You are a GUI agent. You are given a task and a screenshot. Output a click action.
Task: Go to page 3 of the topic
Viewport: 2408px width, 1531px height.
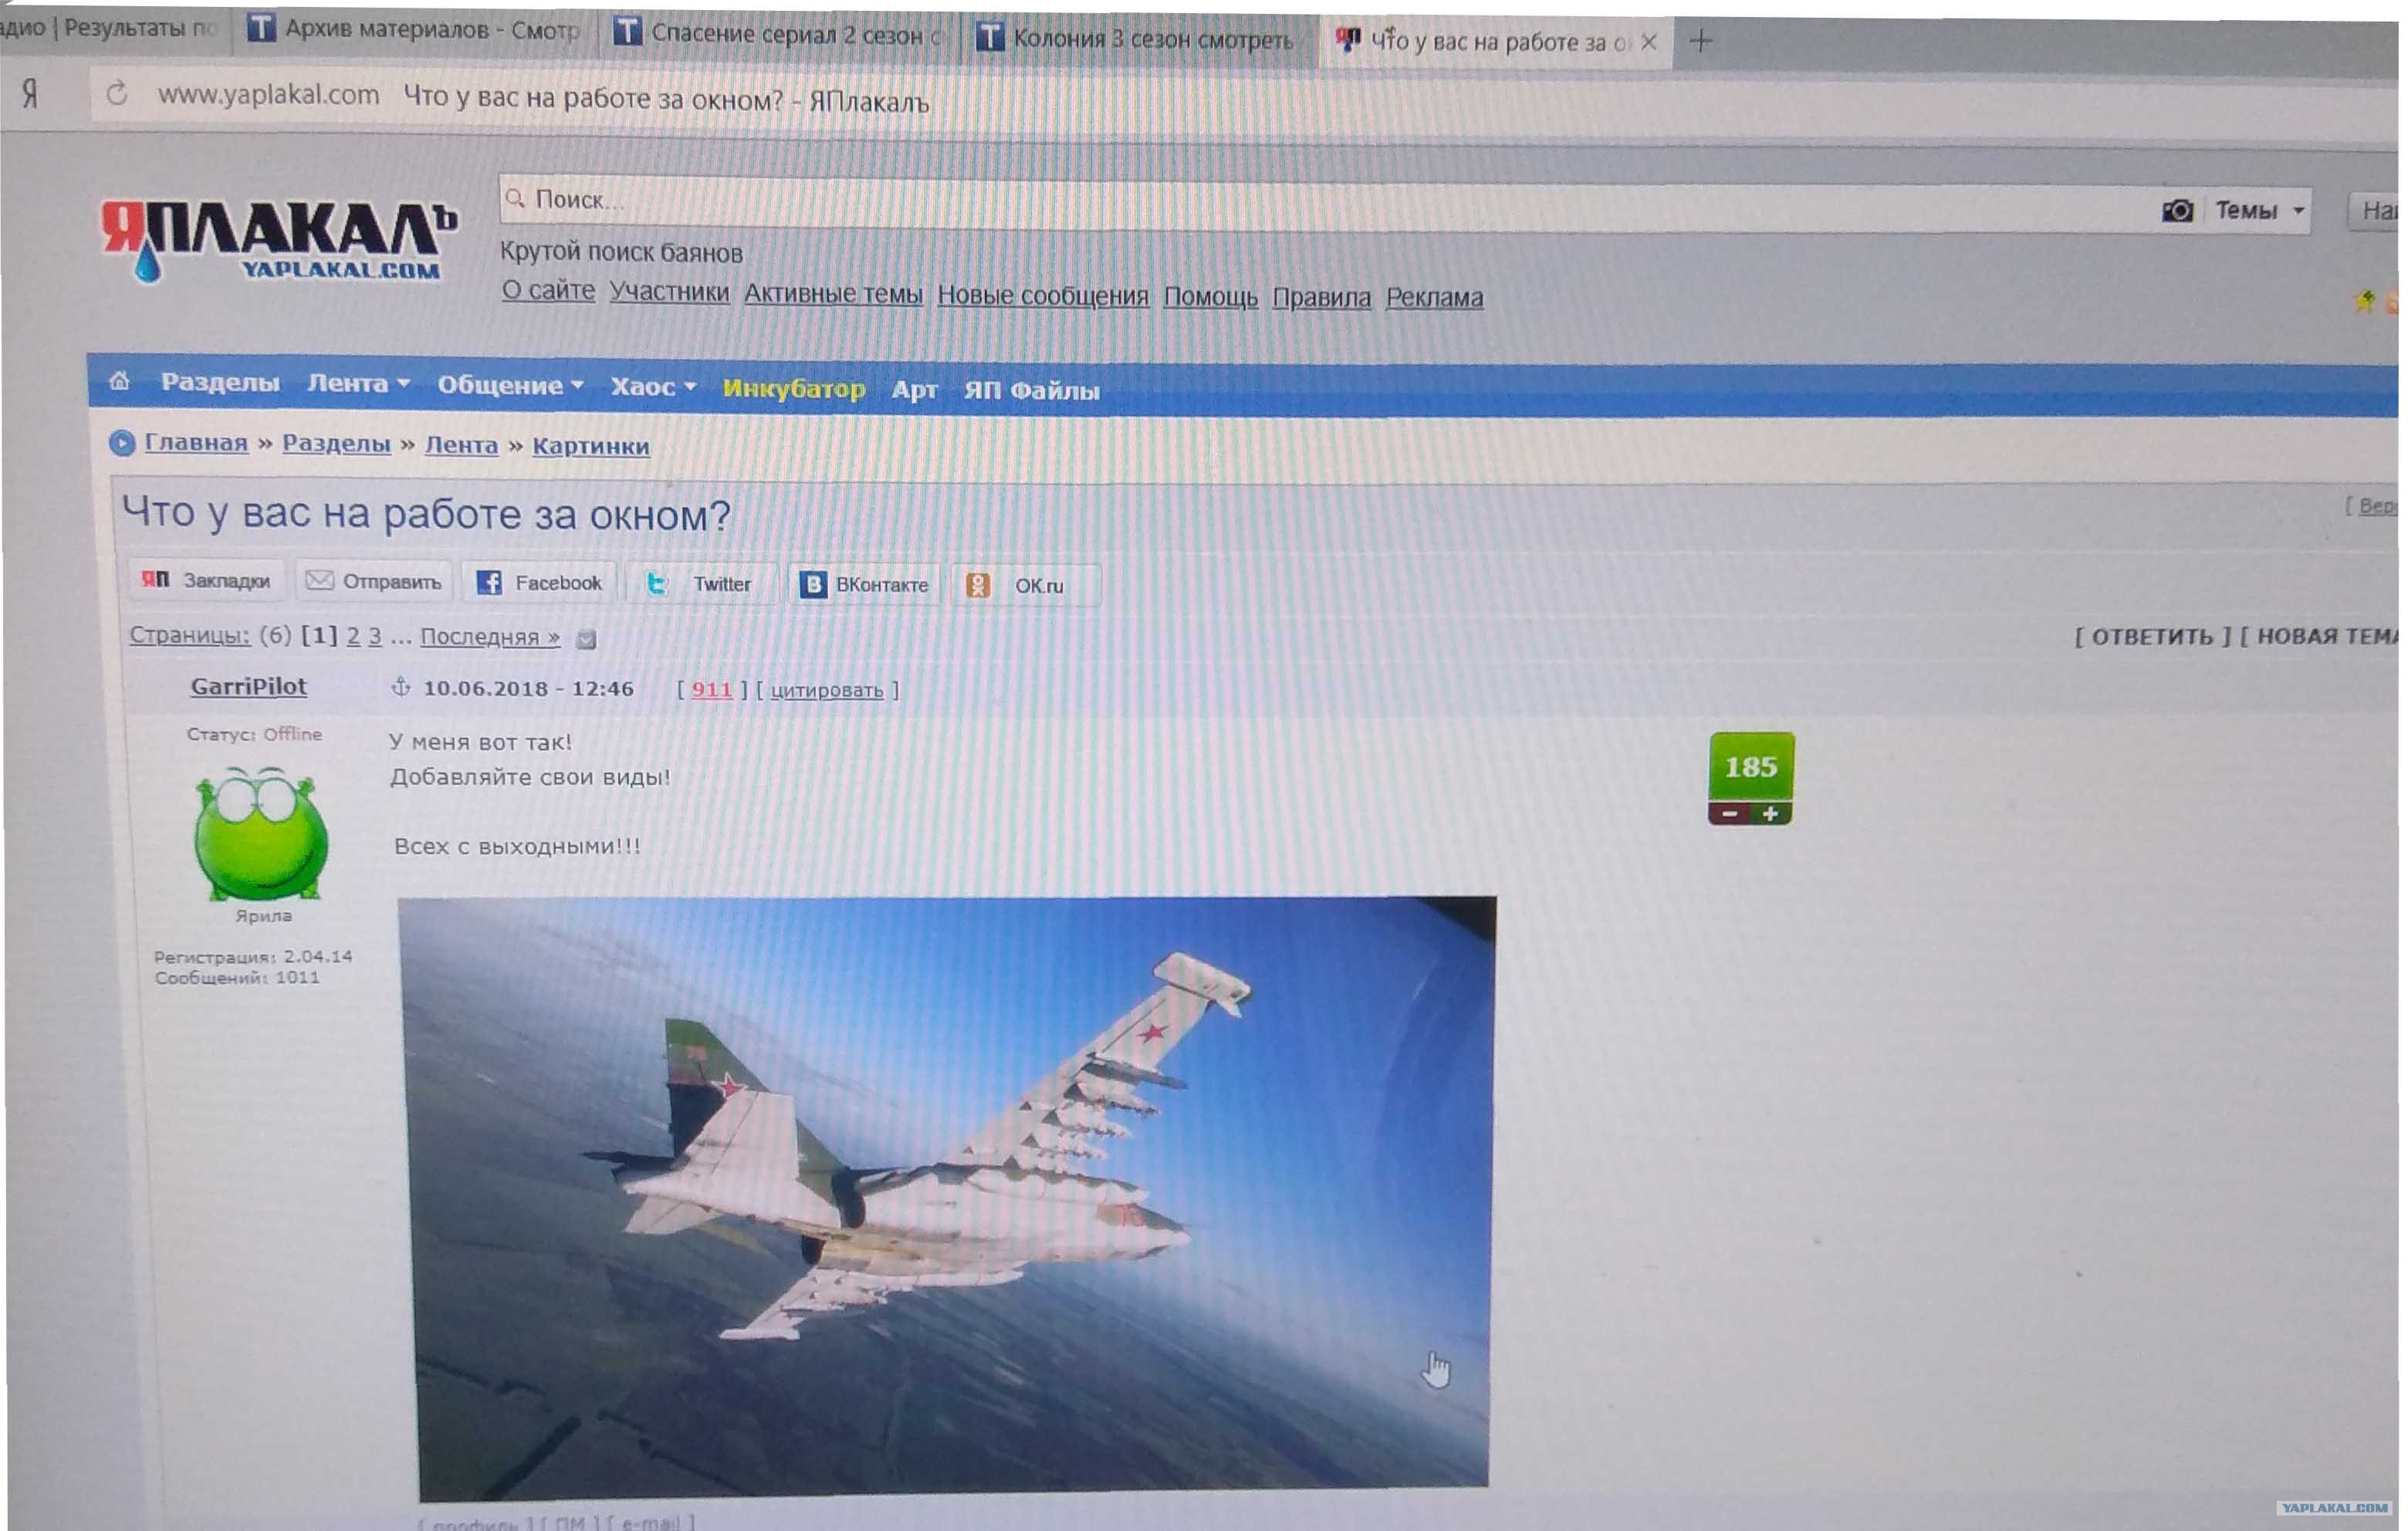click(374, 636)
